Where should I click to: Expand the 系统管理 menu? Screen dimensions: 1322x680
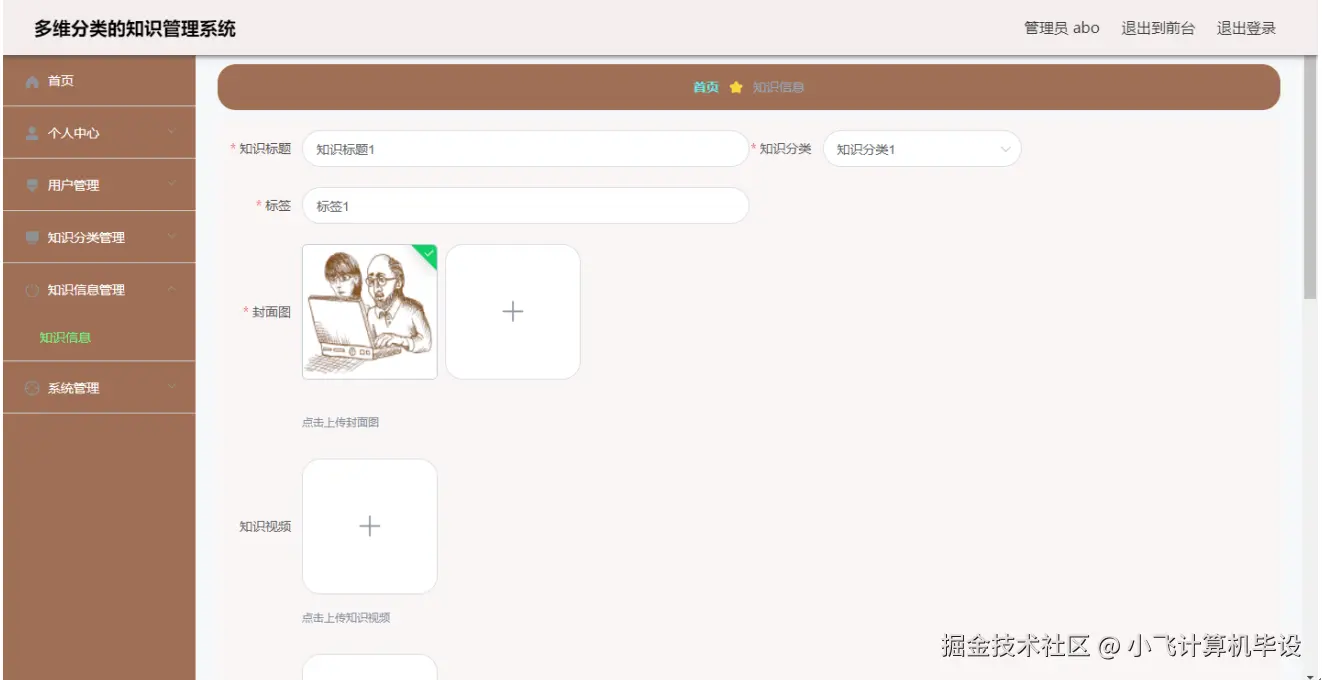click(97, 388)
